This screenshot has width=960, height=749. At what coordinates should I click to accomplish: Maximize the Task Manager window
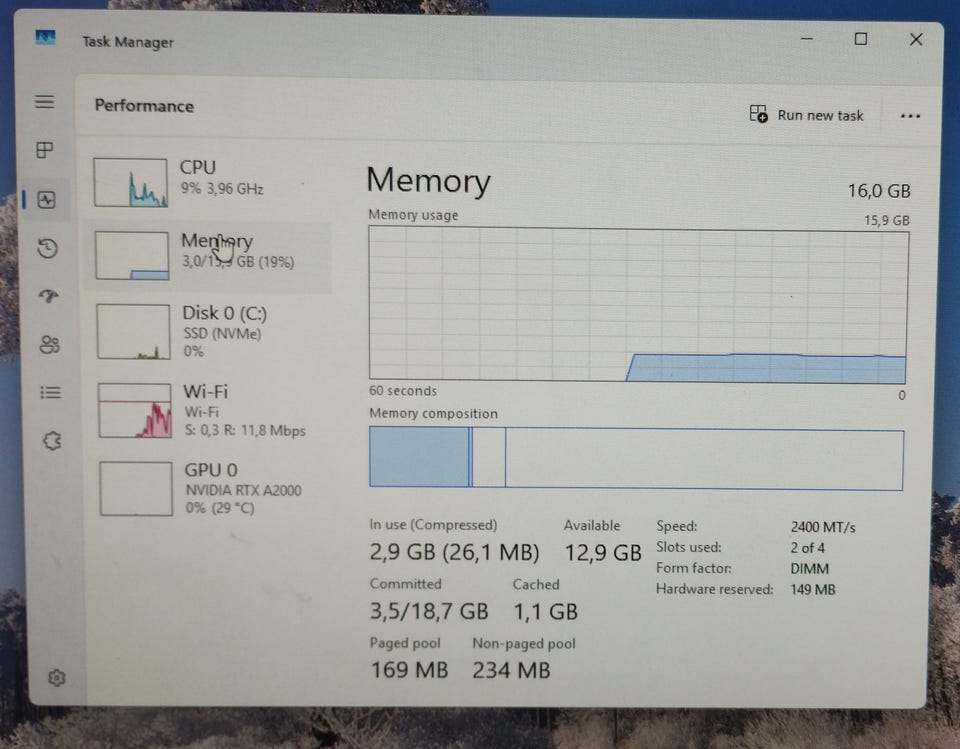(861, 39)
